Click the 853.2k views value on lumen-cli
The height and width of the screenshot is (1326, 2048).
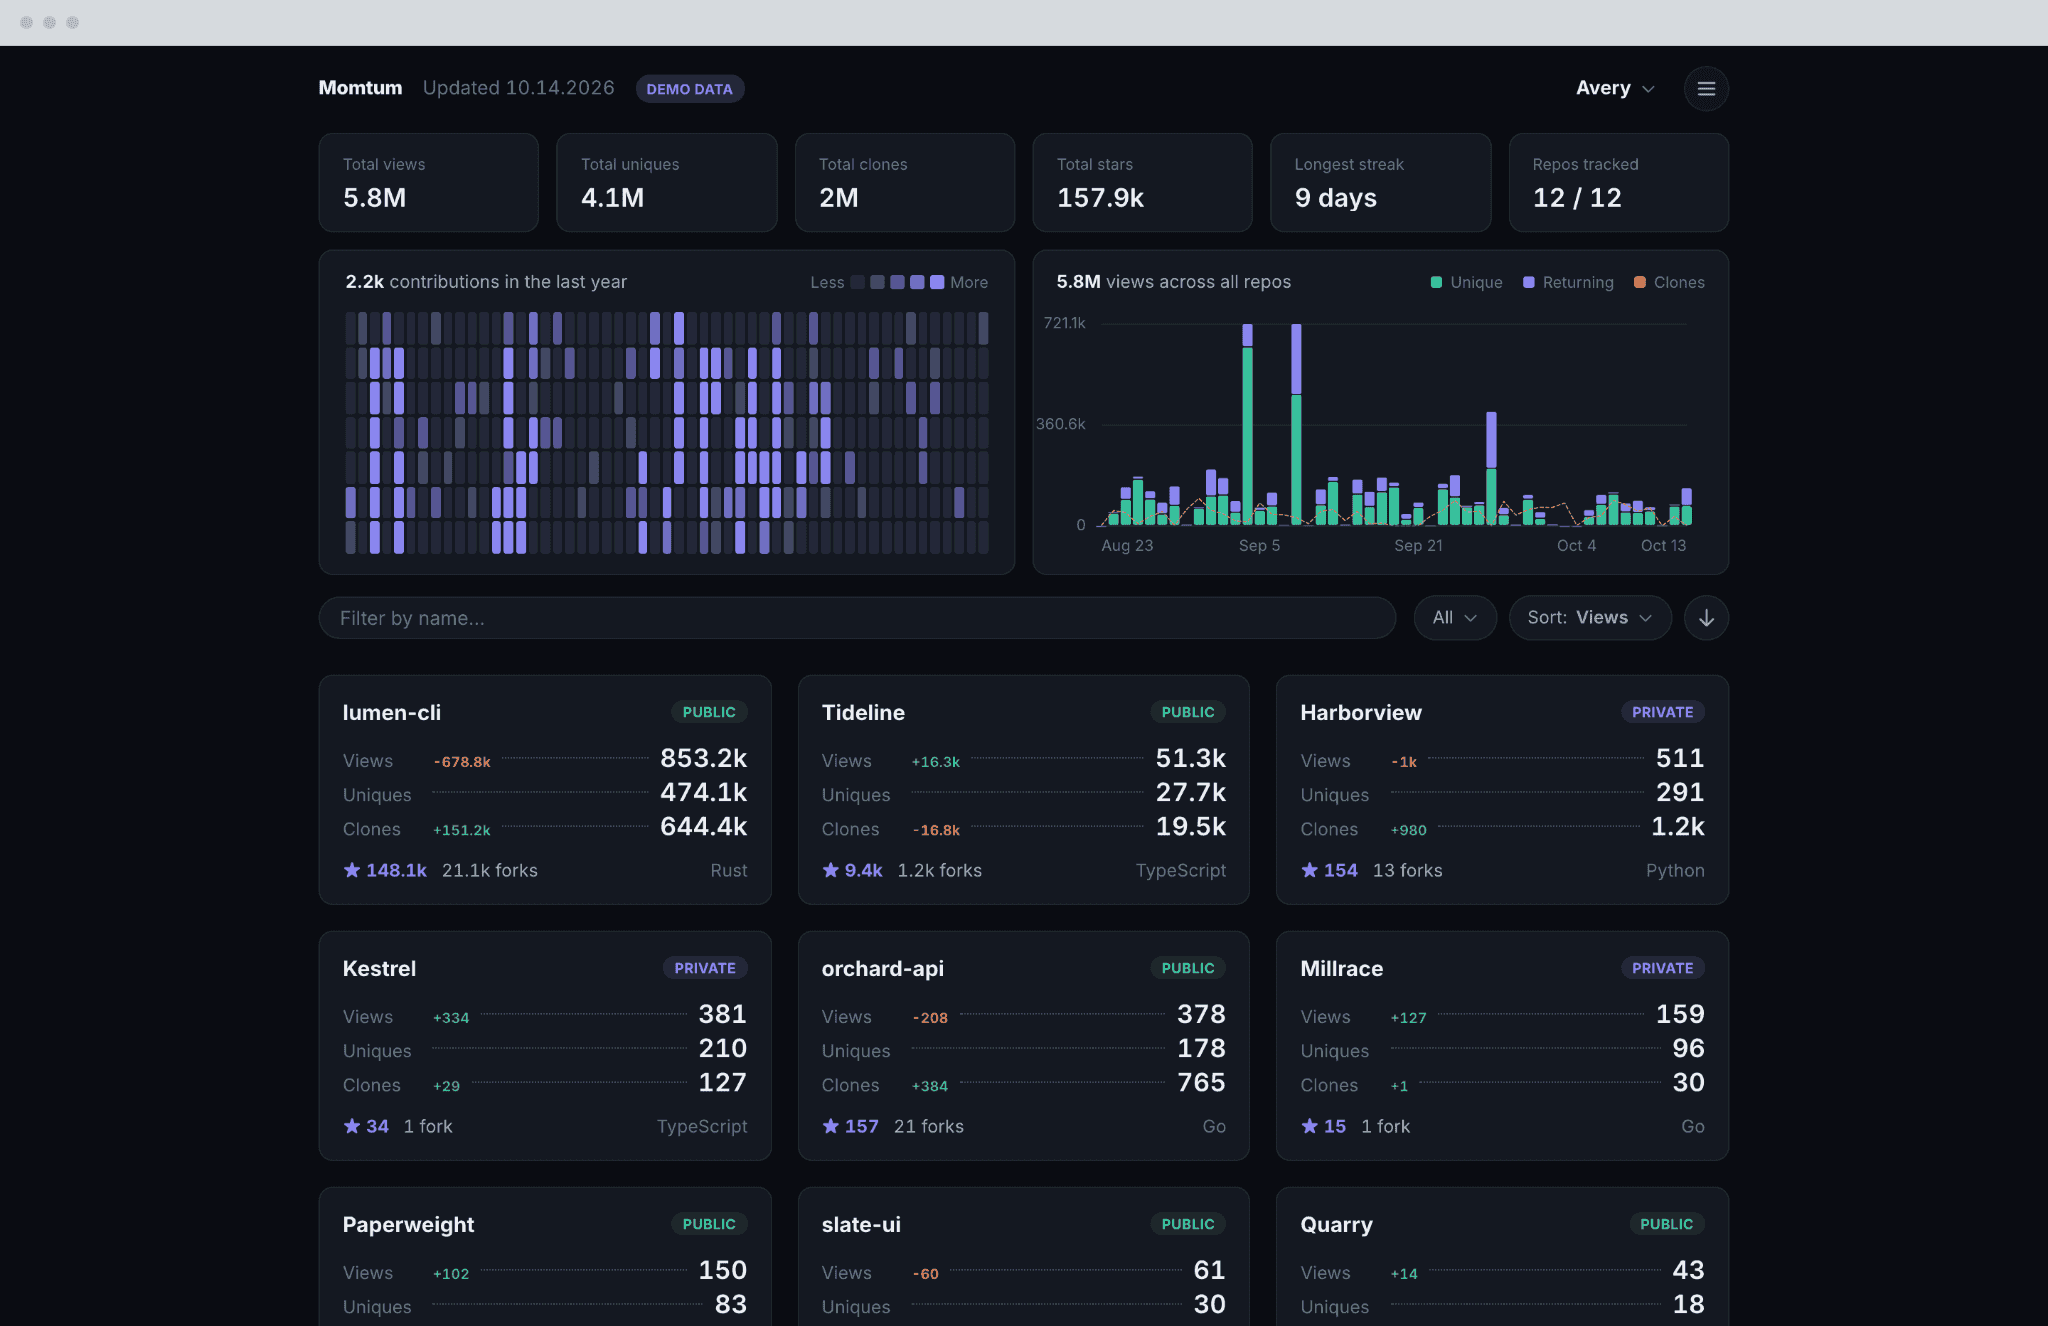click(704, 758)
